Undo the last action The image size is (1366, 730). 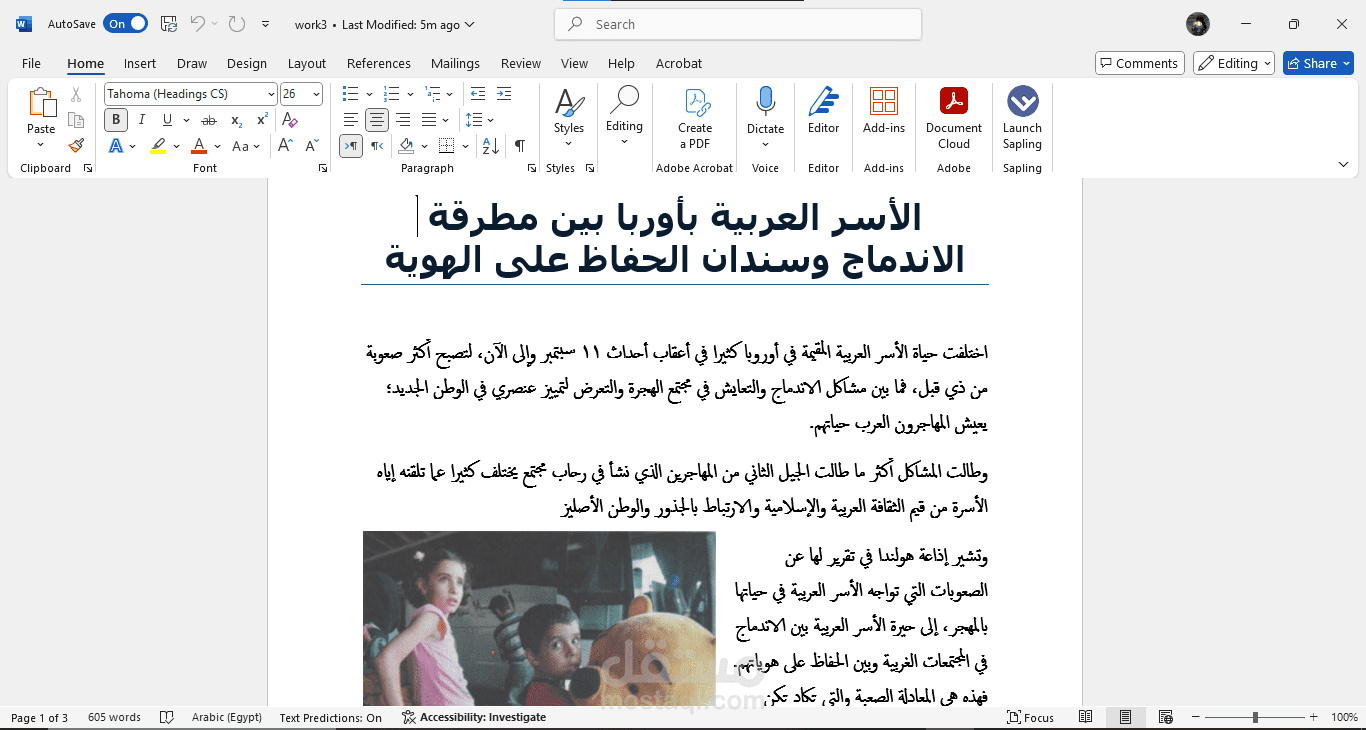pos(198,24)
